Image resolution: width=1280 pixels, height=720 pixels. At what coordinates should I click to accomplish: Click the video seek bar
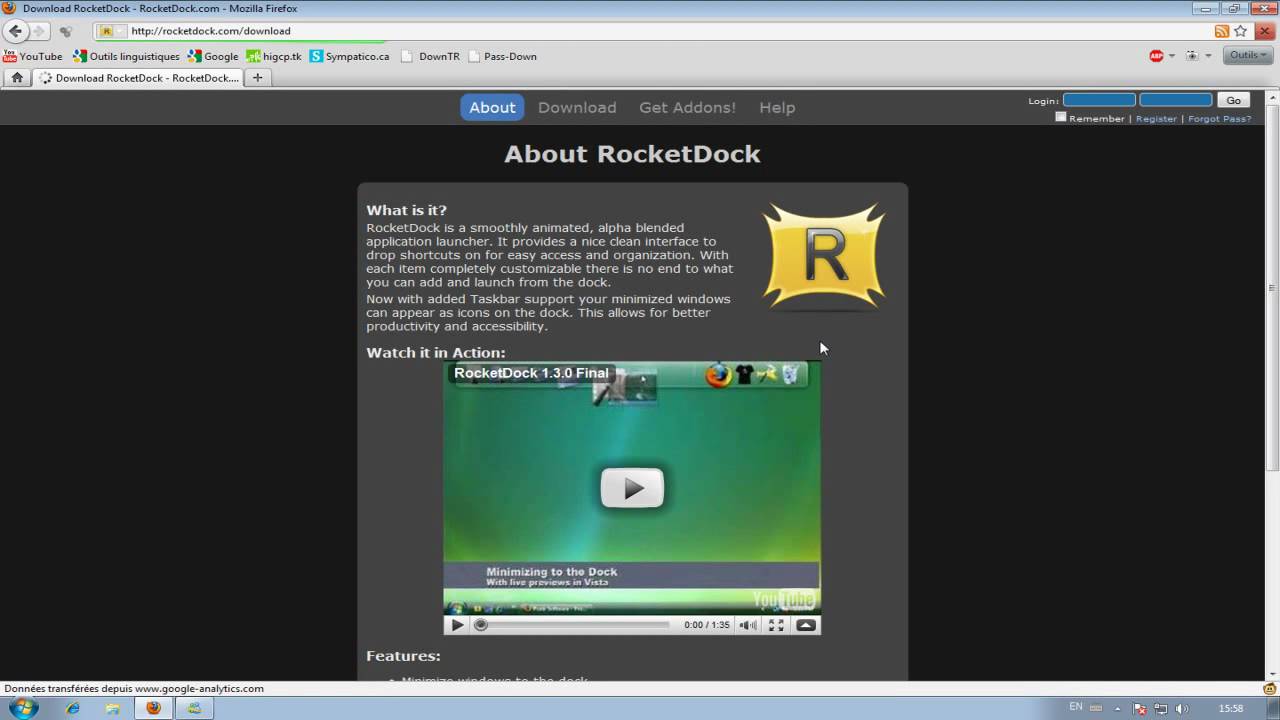coord(575,625)
